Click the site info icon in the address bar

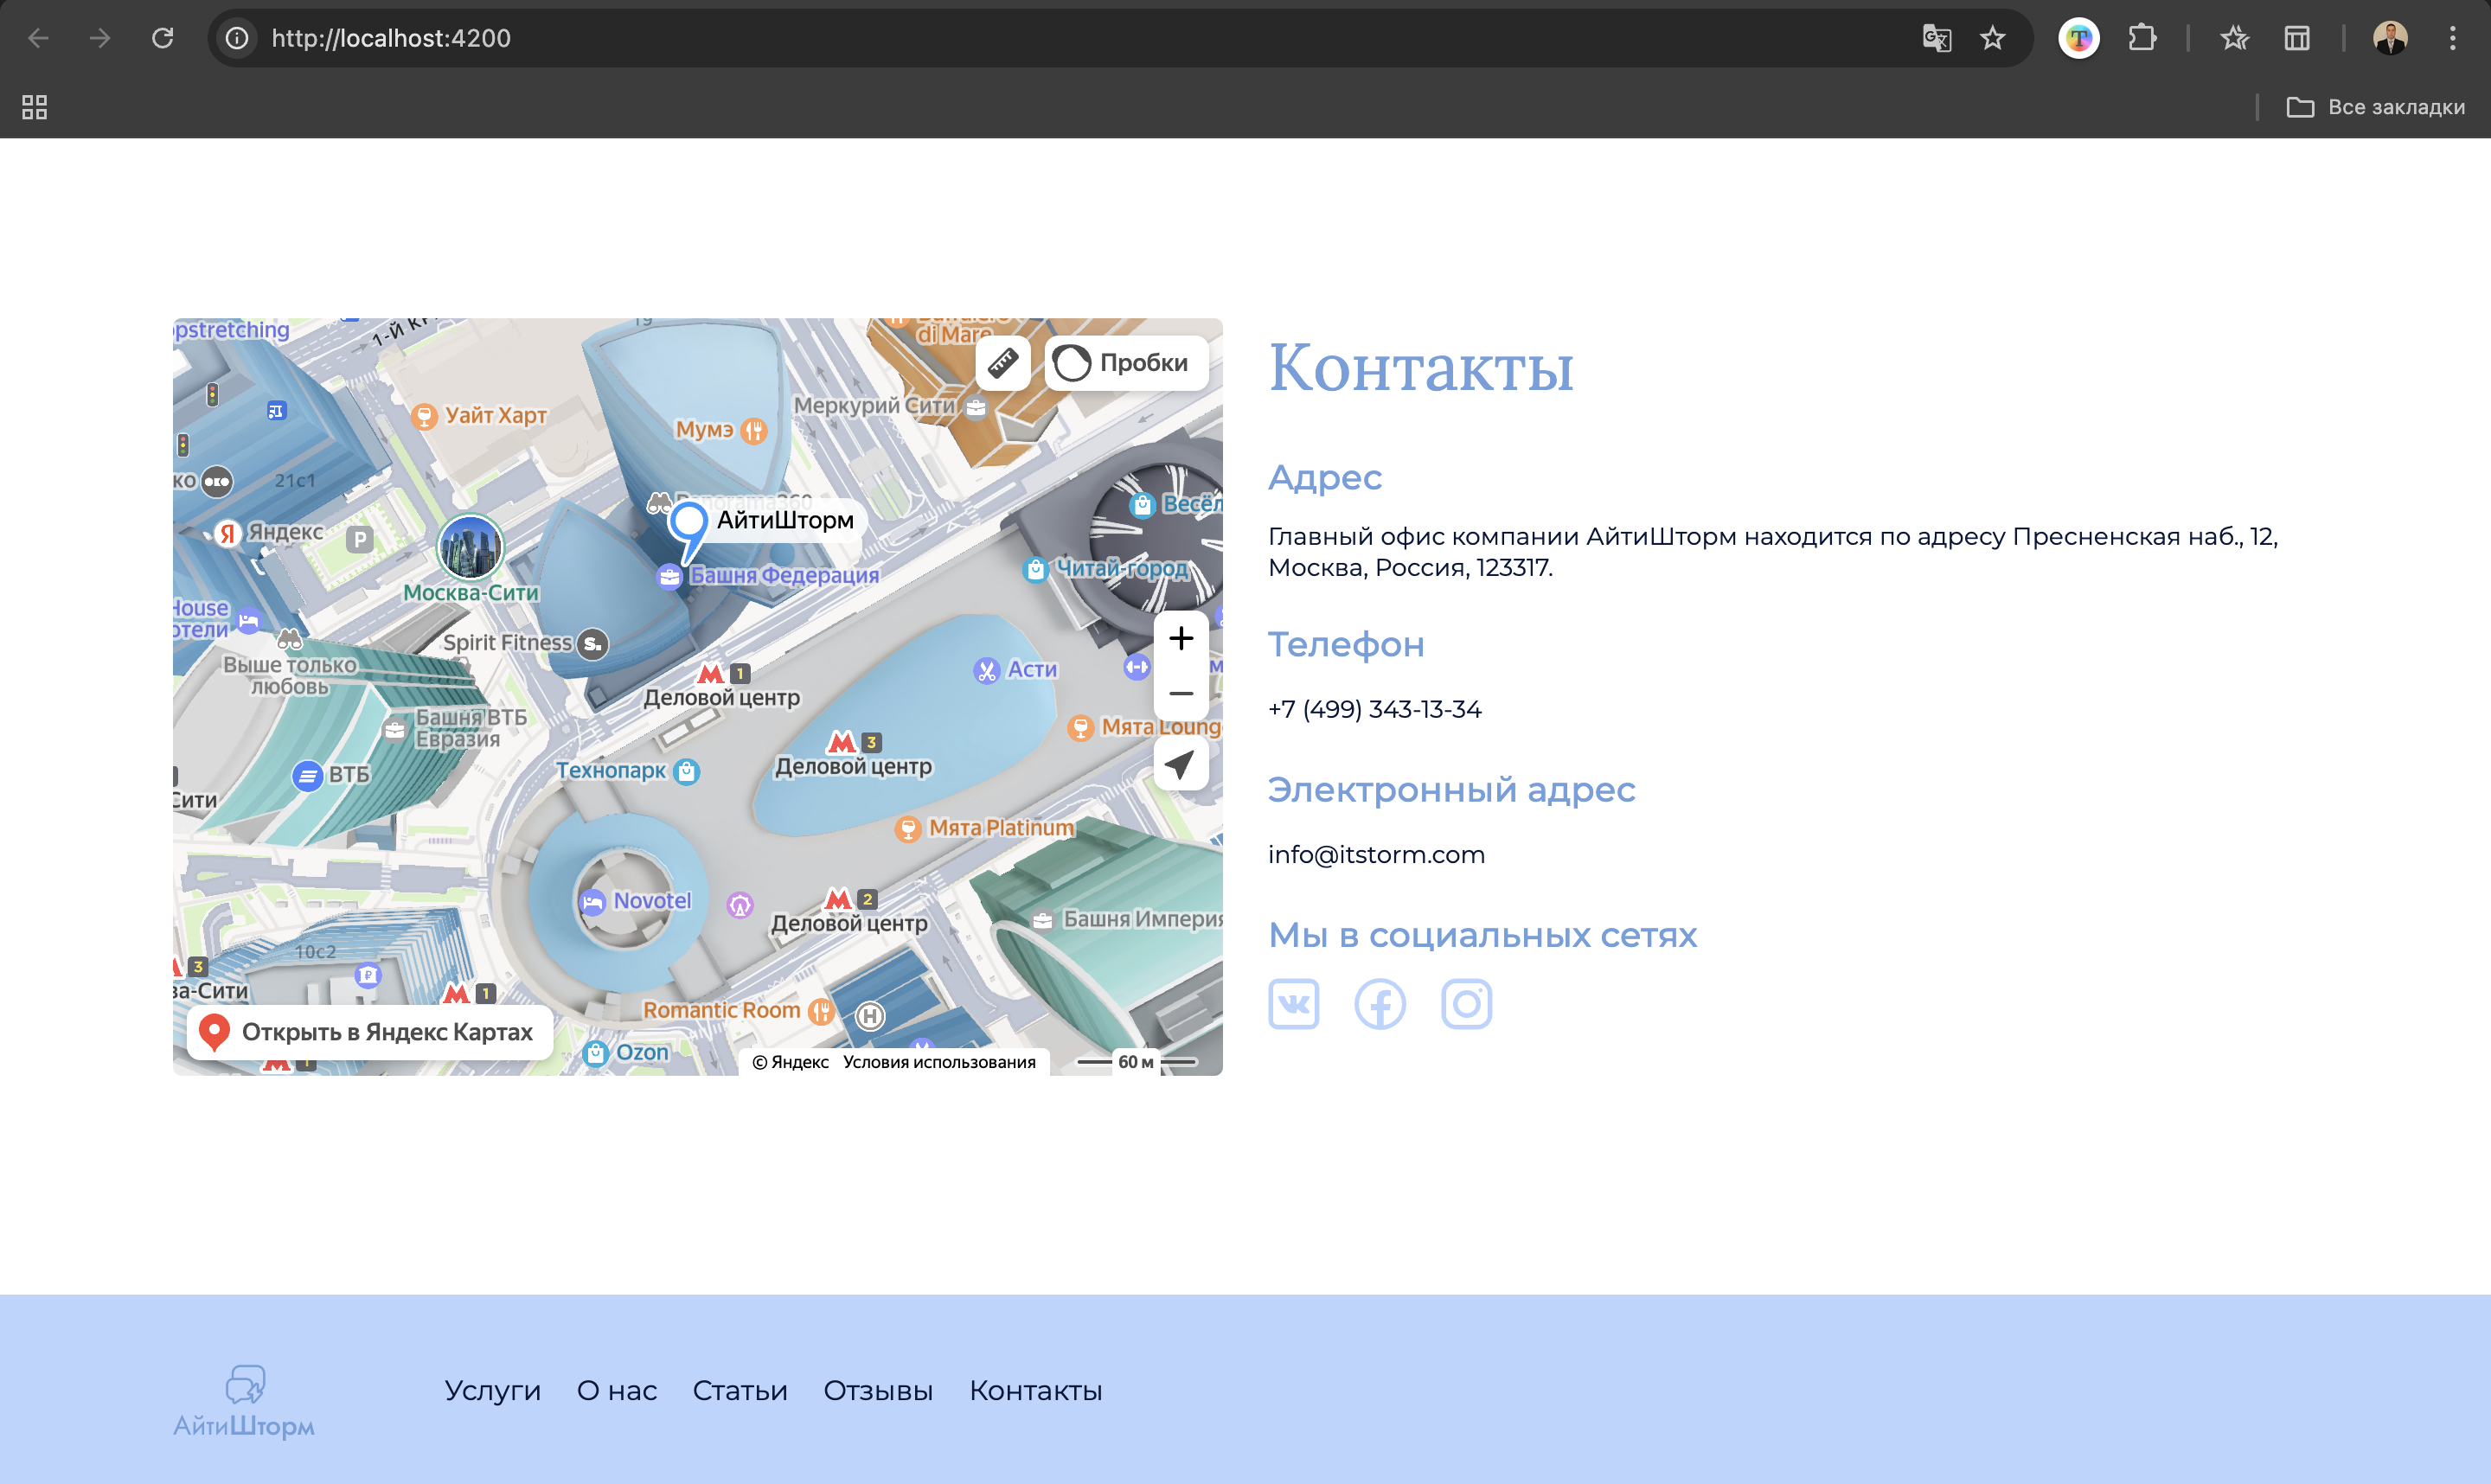coord(237,38)
